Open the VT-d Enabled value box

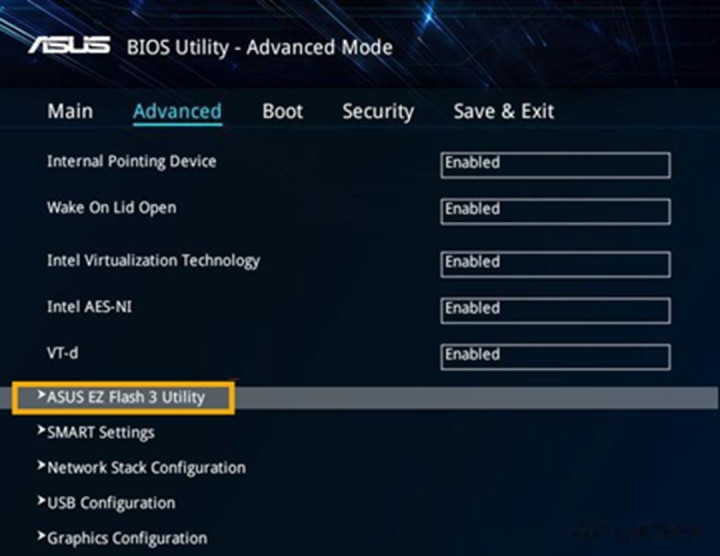[555, 356]
